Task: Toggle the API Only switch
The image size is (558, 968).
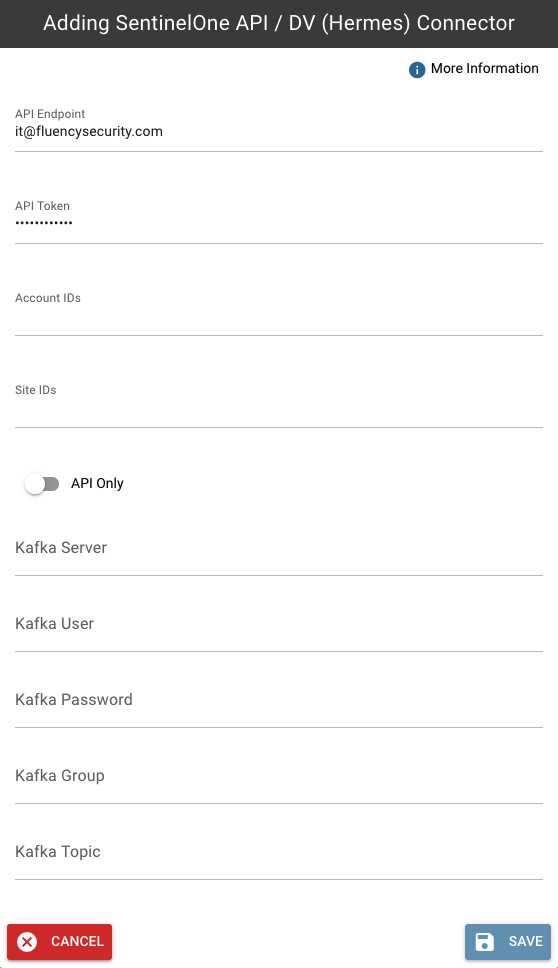Action: coord(42,484)
